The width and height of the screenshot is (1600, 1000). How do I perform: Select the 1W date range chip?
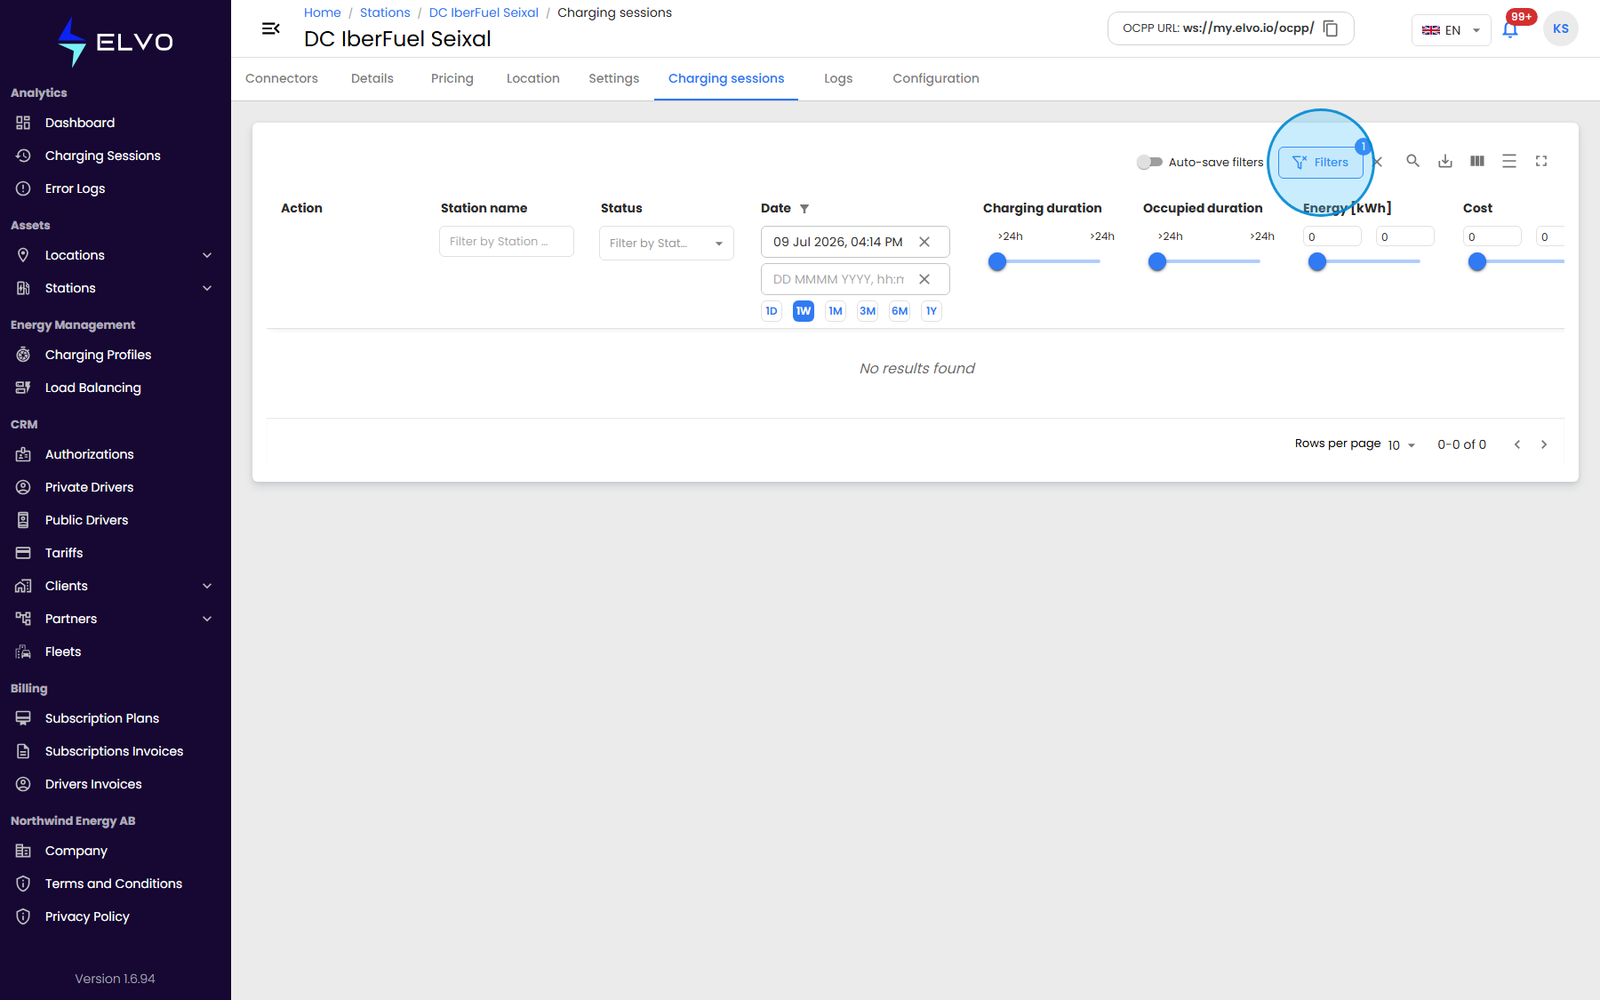point(803,311)
